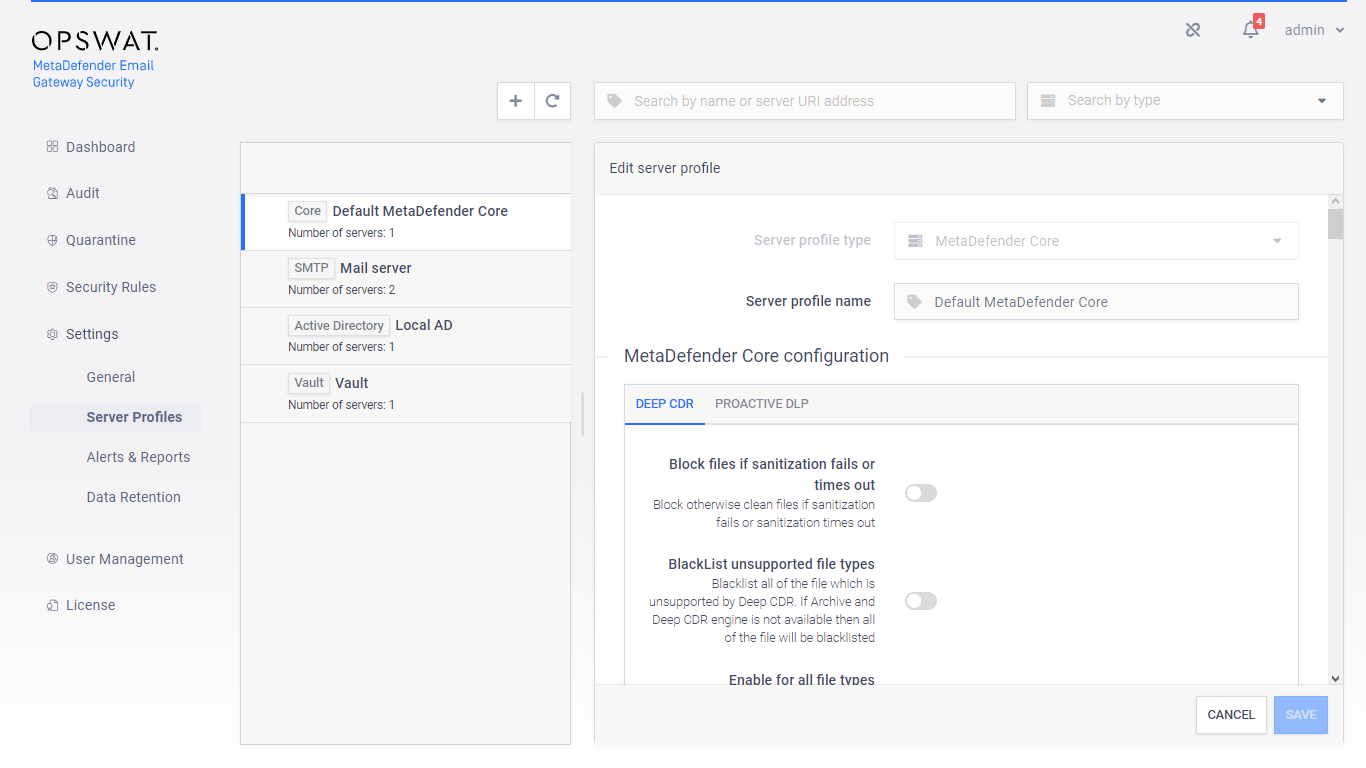
Task: Select the Local AD profile
Action: tap(406, 336)
